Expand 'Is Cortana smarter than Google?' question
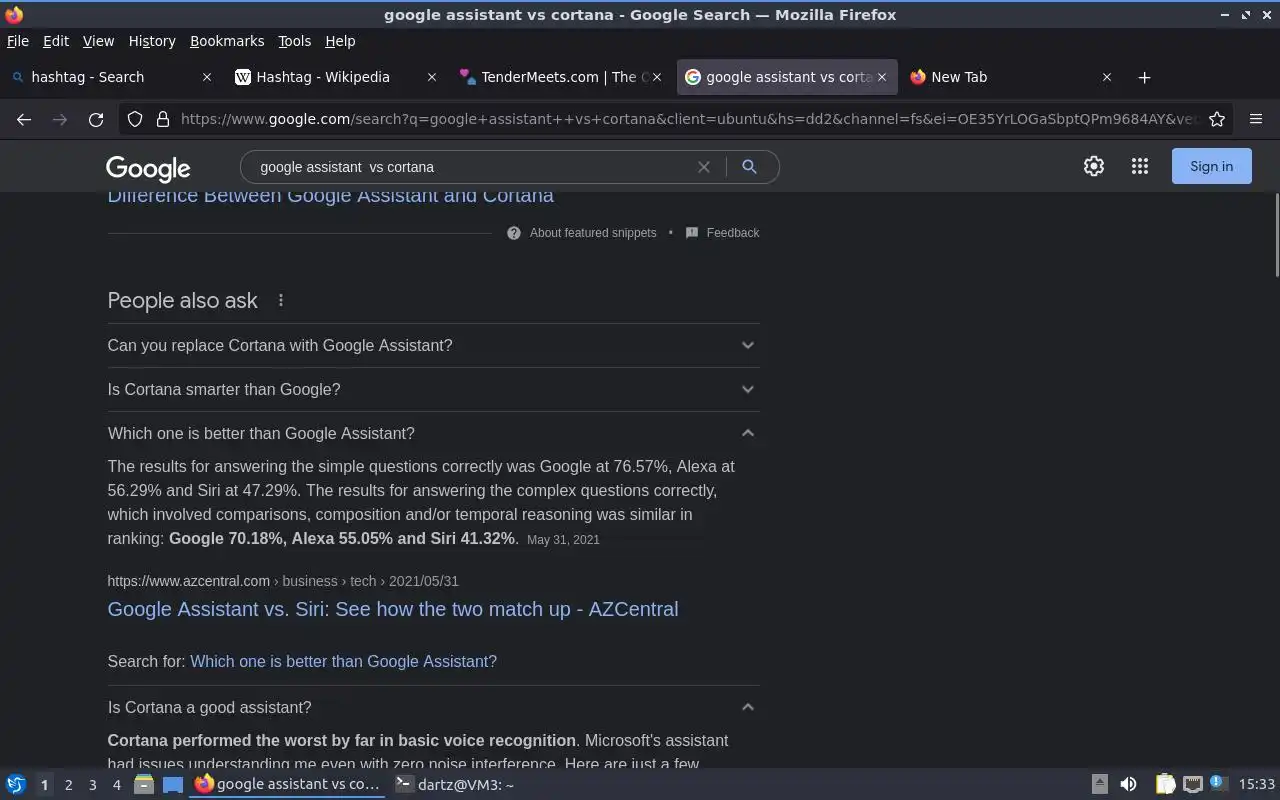The image size is (1280, 800). point(433,389)
